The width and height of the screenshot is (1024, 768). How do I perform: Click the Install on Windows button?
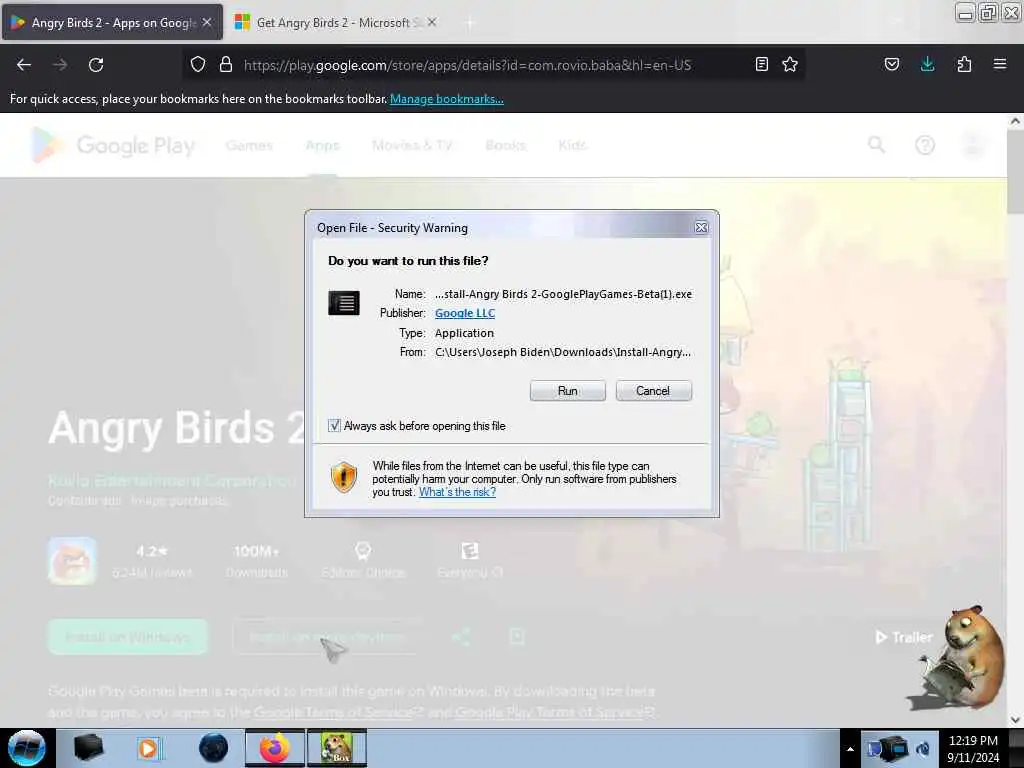pyautogui.click(x=128, y=637)
